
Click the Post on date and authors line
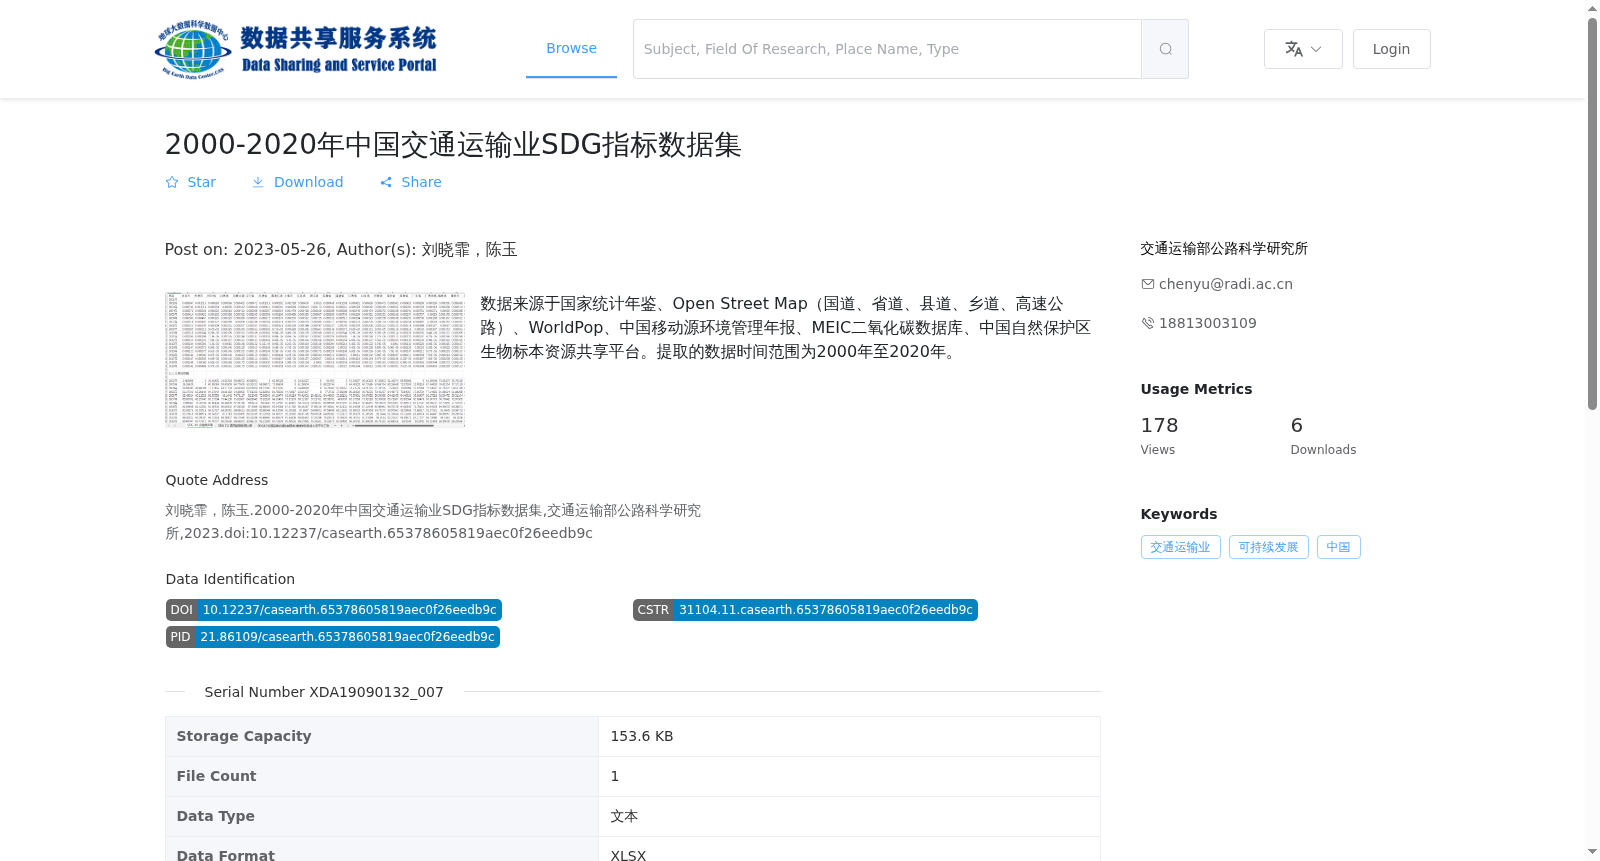pyautogui.click(x=341, y=249)
